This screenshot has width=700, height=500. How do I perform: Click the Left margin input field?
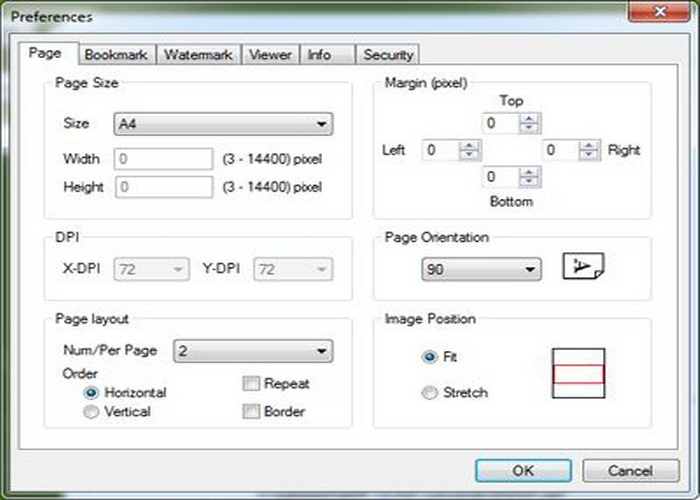441,150
